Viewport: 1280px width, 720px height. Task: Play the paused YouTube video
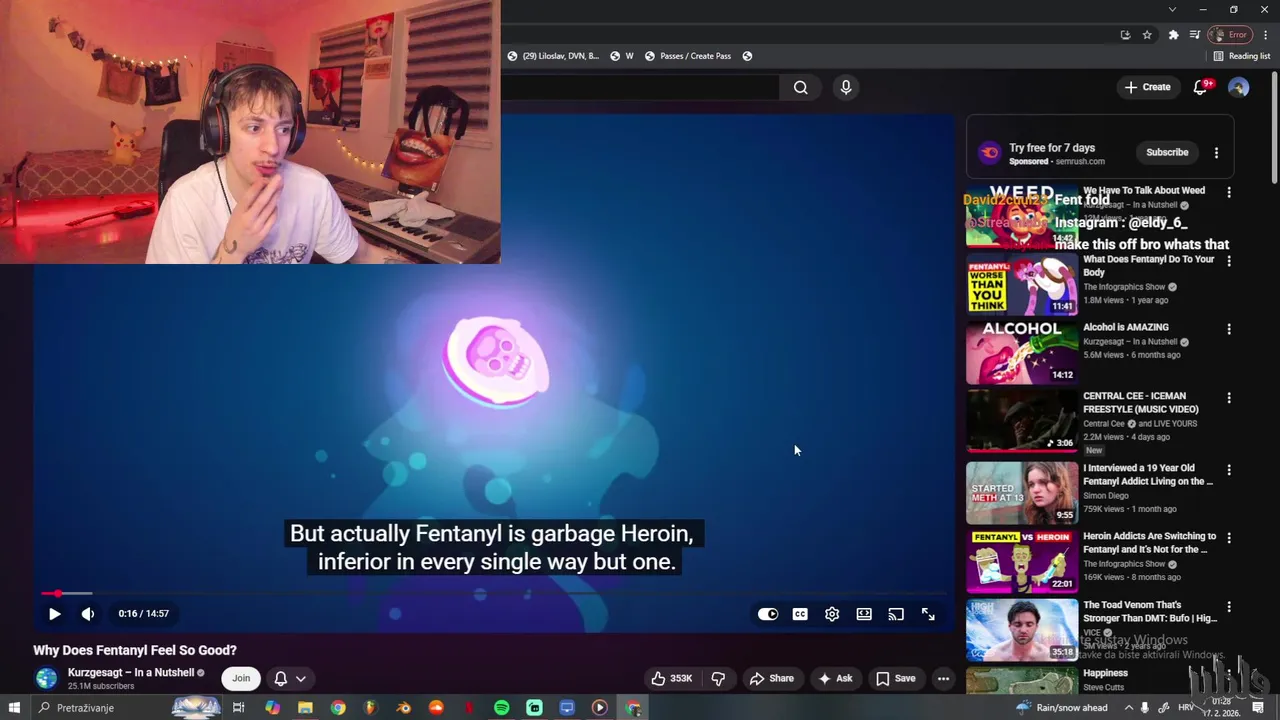coord(54,614)
